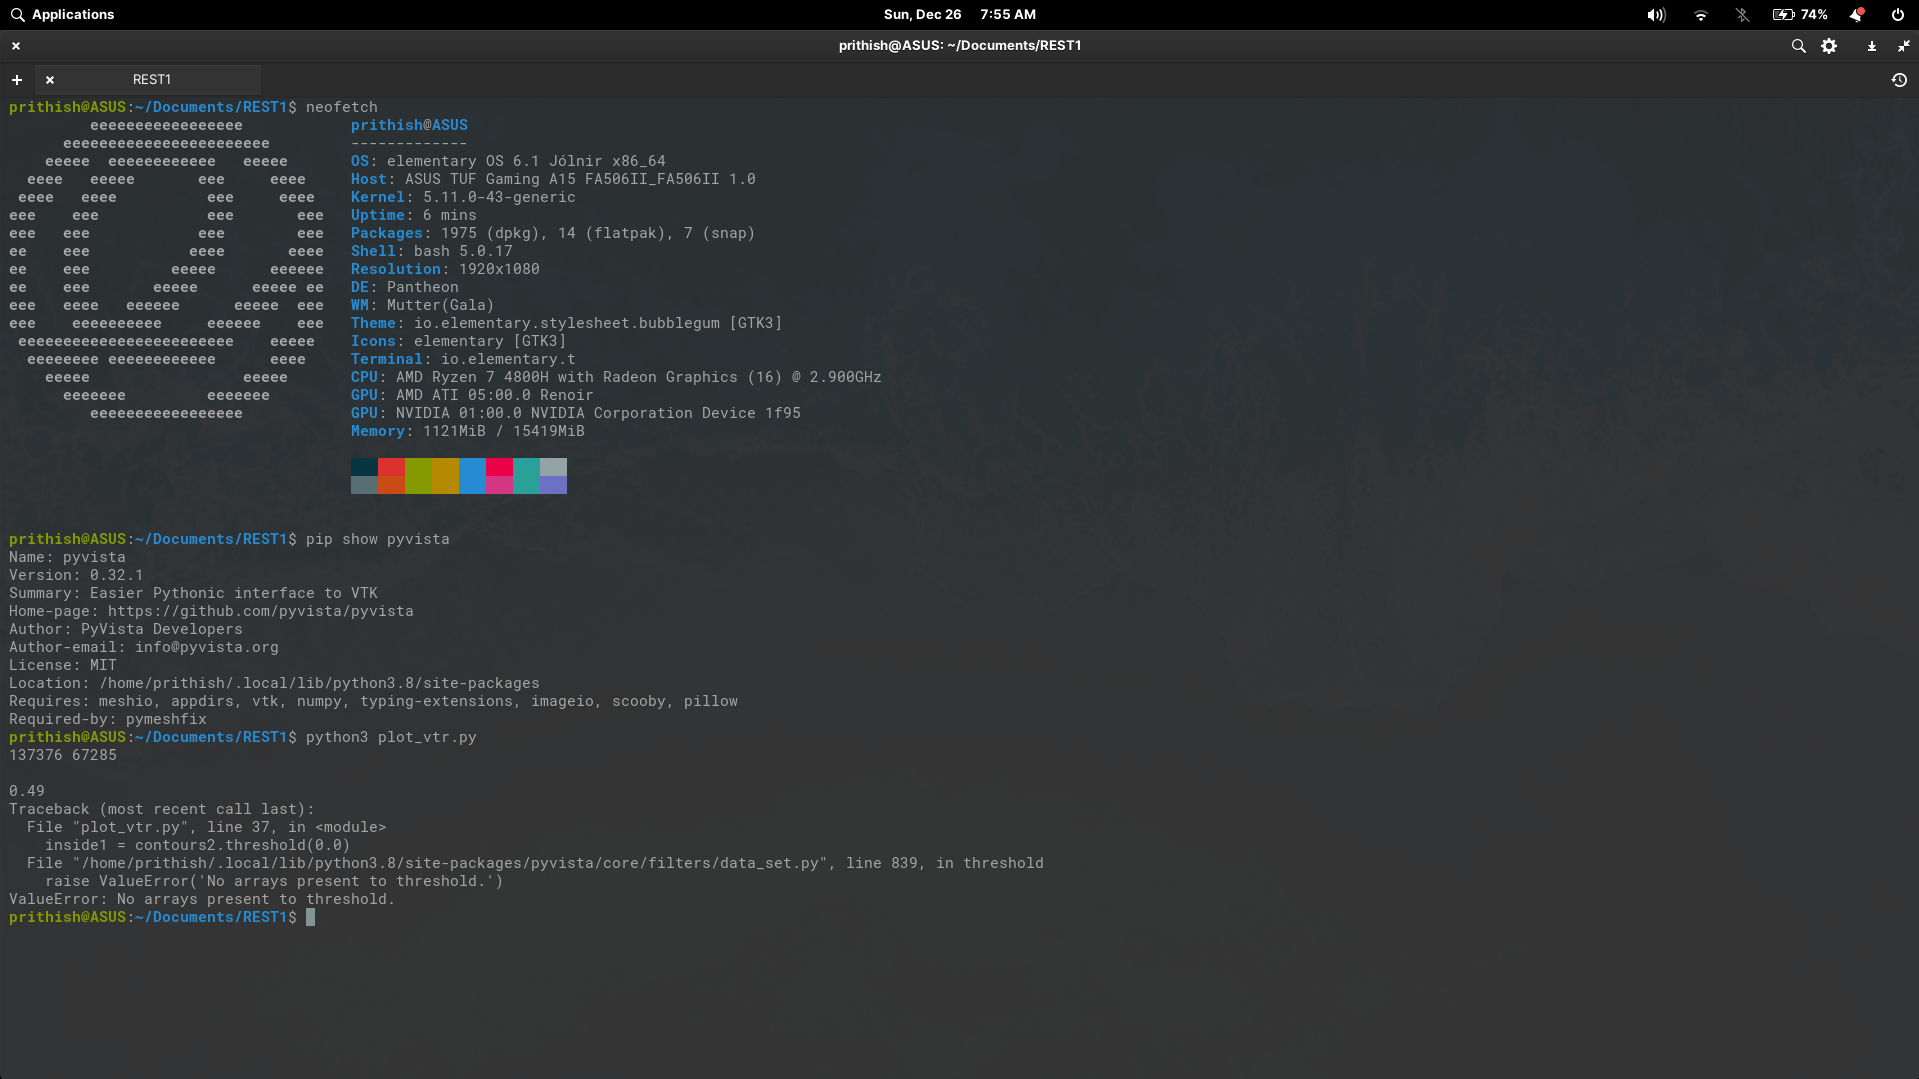Open the search icon in the Applications menu area

tap(16, 15)
